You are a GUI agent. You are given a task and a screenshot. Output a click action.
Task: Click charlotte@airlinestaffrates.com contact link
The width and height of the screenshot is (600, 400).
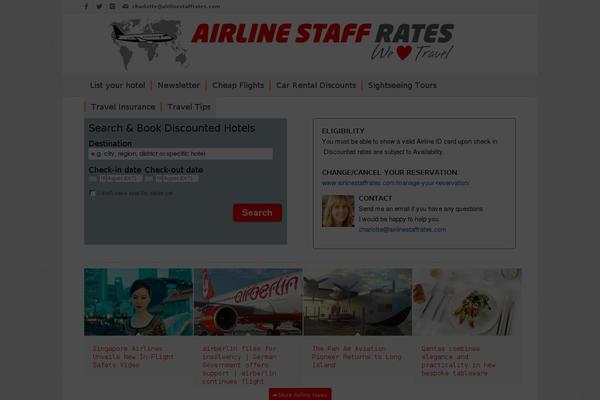402,230
